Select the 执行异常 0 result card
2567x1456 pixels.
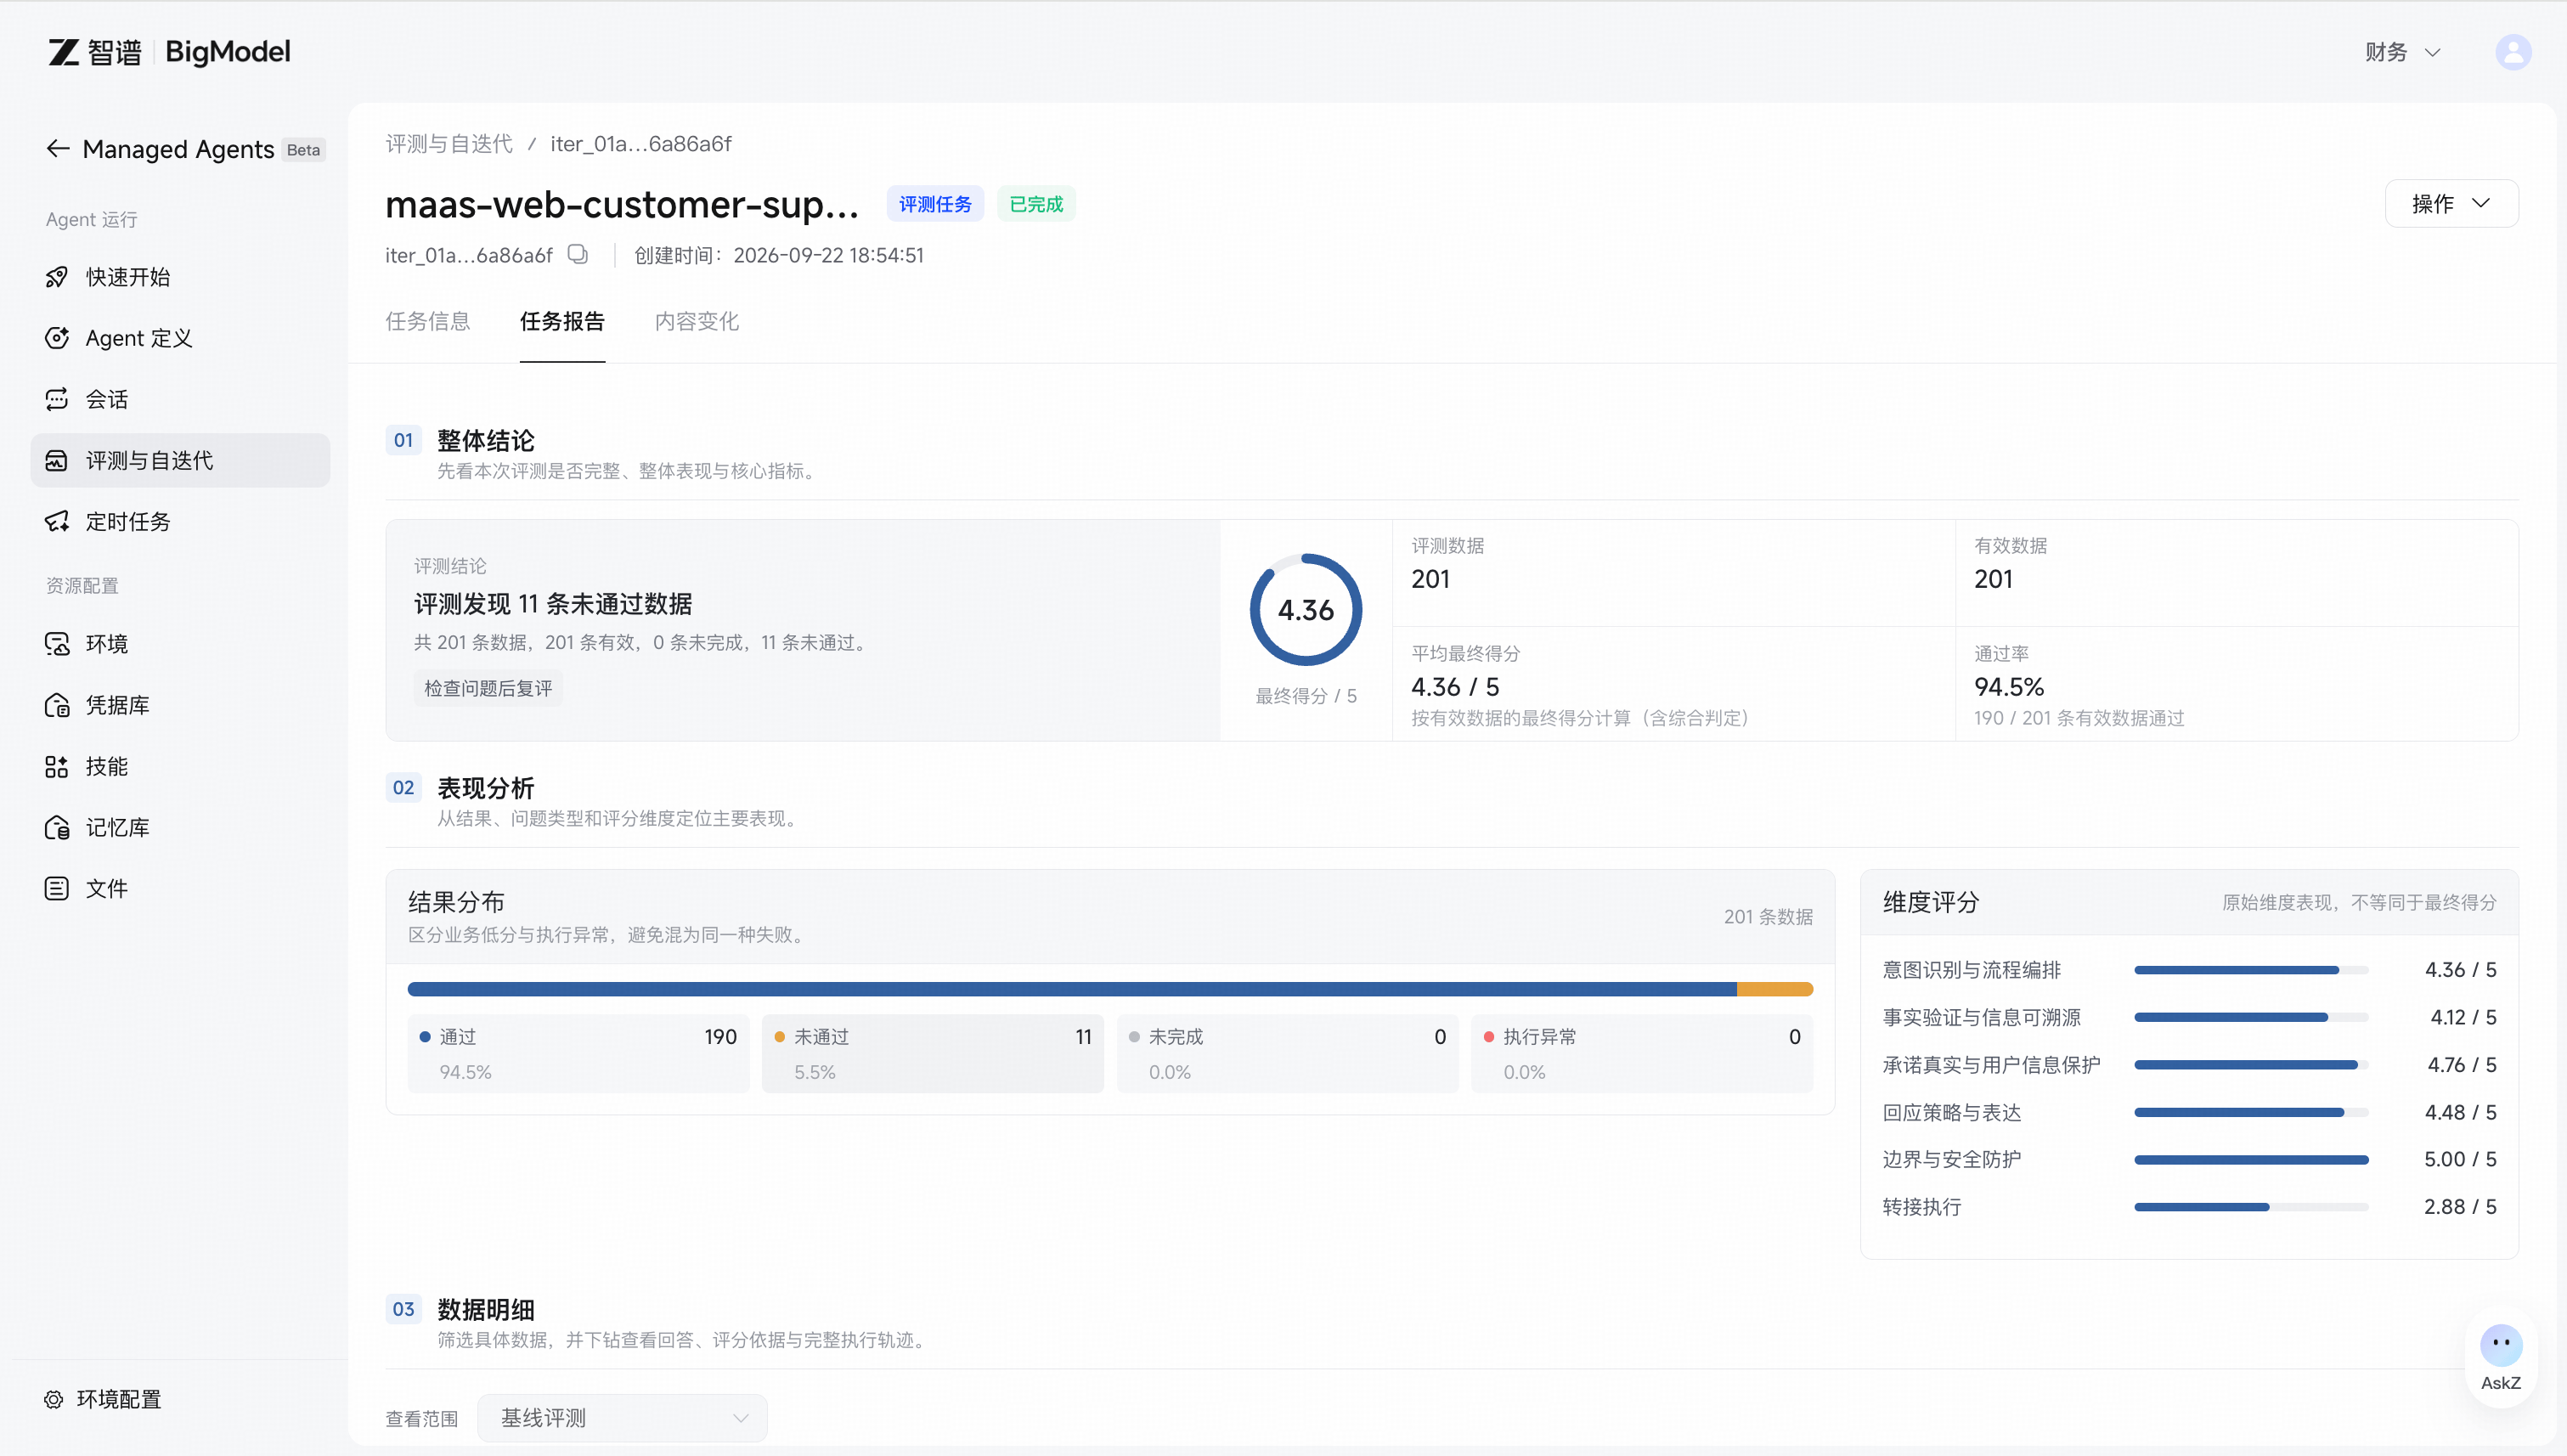click(1642, 1053)
